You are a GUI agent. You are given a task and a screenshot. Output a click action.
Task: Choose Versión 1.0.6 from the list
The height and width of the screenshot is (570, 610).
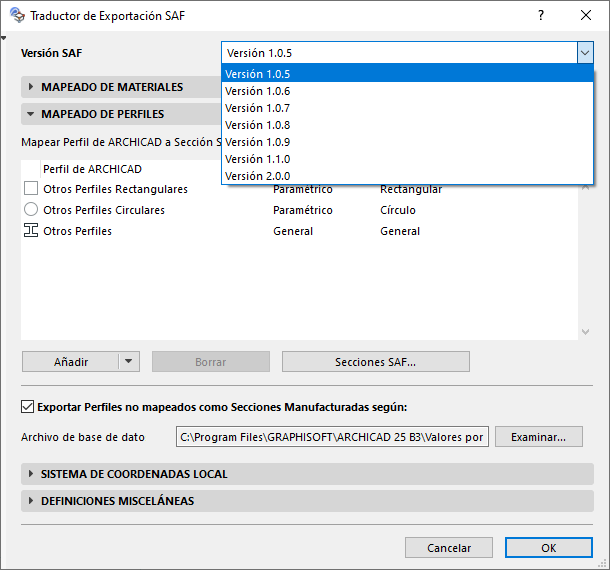(x=407, y=91)
